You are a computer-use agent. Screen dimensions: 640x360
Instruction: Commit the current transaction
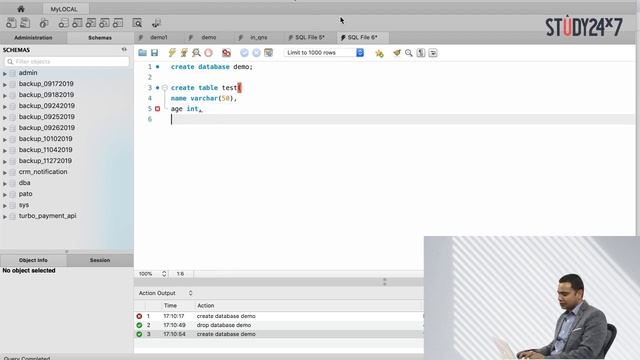[x=244, y=53]
